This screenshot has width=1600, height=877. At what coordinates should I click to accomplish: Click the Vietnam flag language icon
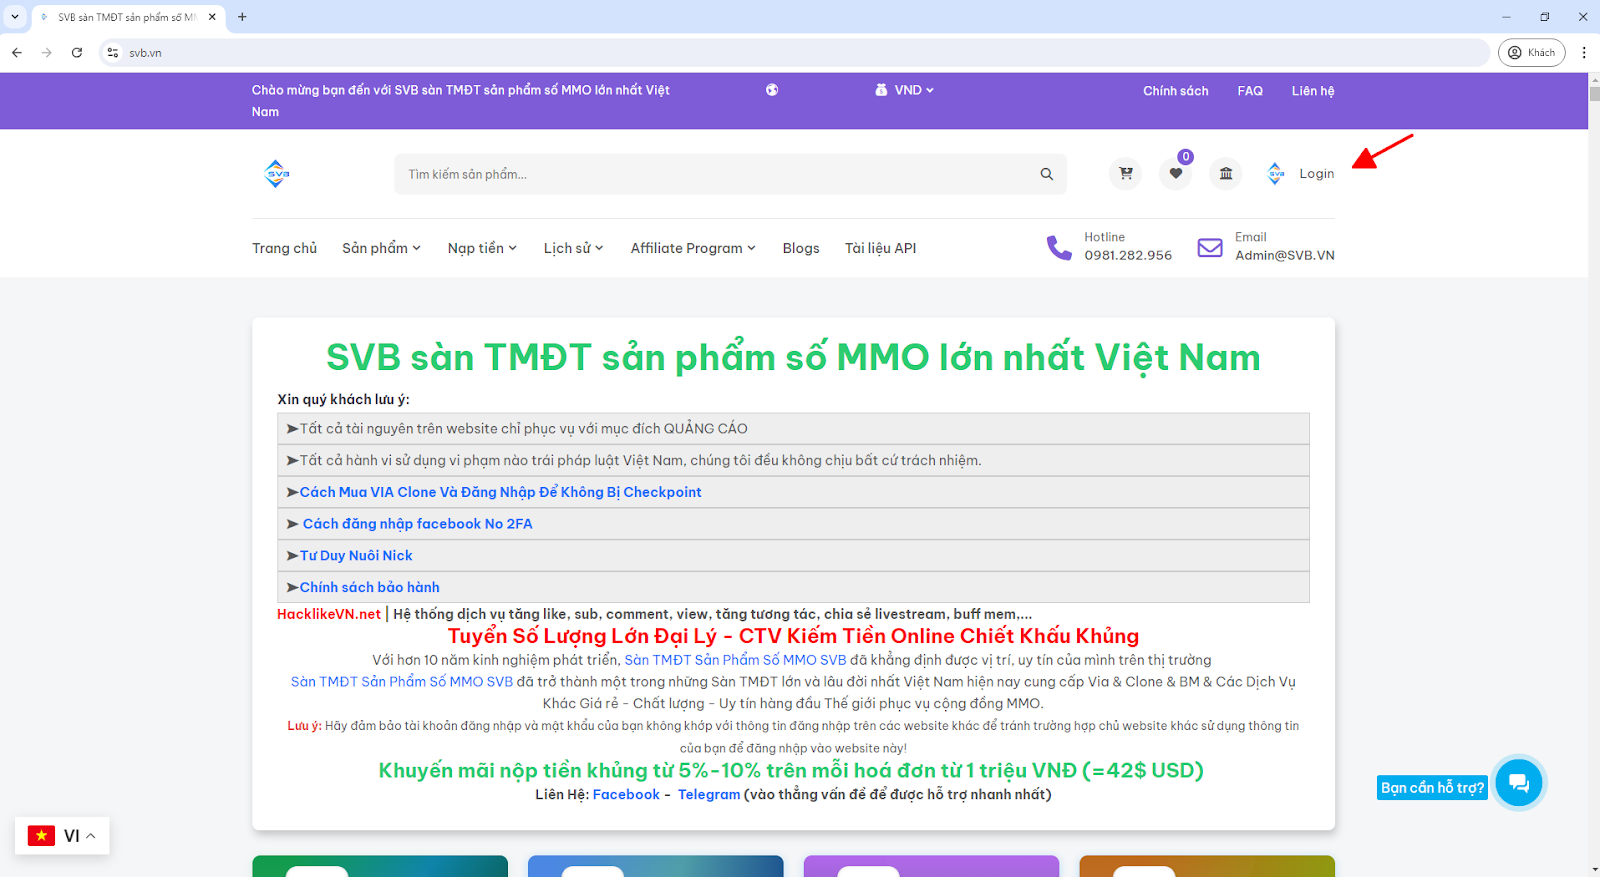pos(41,836)
